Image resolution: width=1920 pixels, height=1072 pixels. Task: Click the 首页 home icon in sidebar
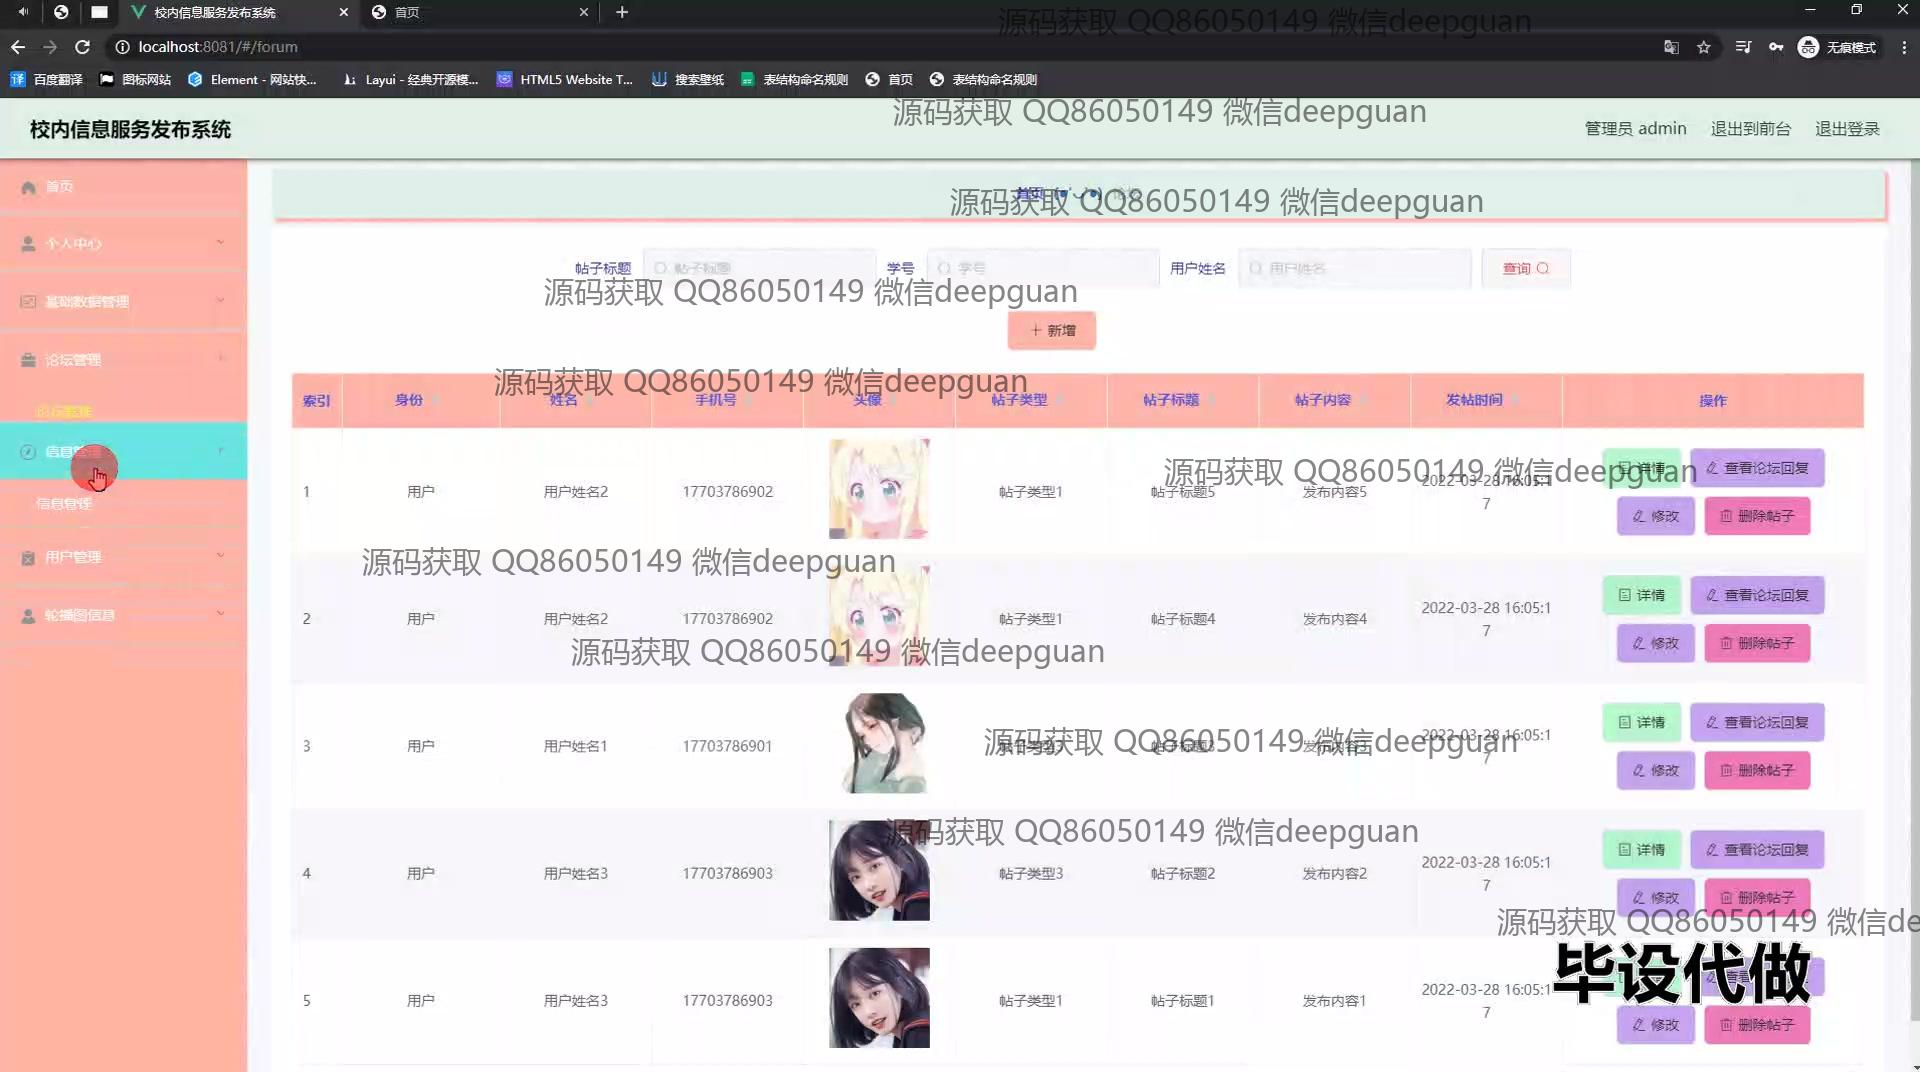28,187
